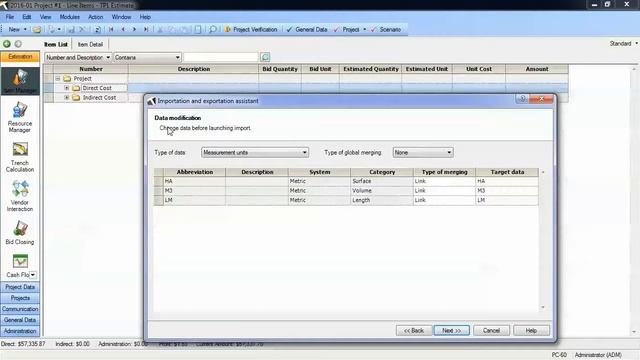Go to last record navigation icon

point(146,29)
